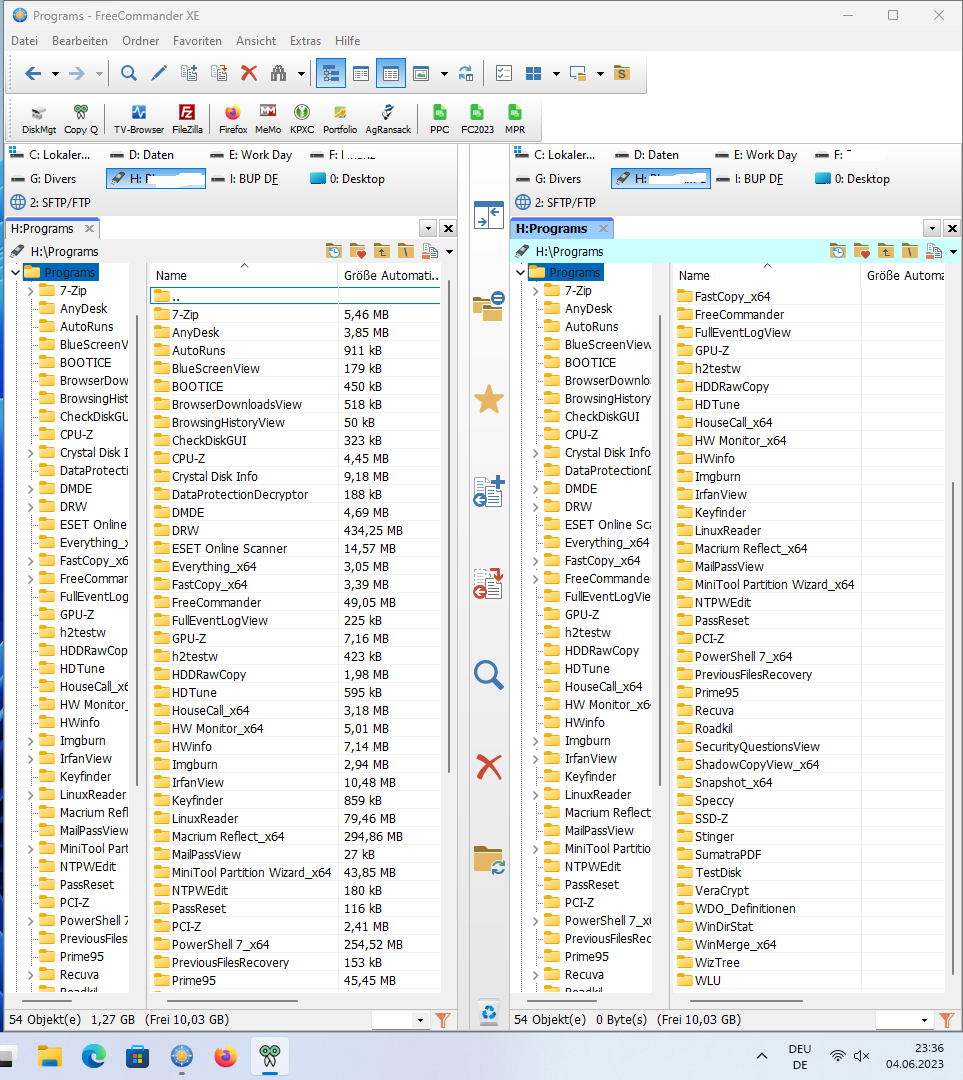
Task: Open dropdown next to thumbnail view icon
Action: (444, 74)
